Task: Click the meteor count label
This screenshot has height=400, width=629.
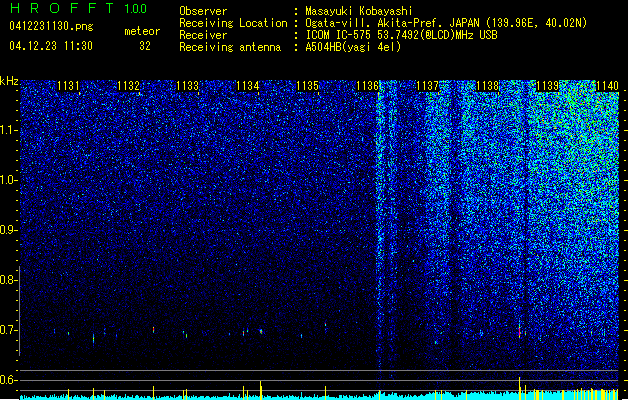Action: (142, 31)
